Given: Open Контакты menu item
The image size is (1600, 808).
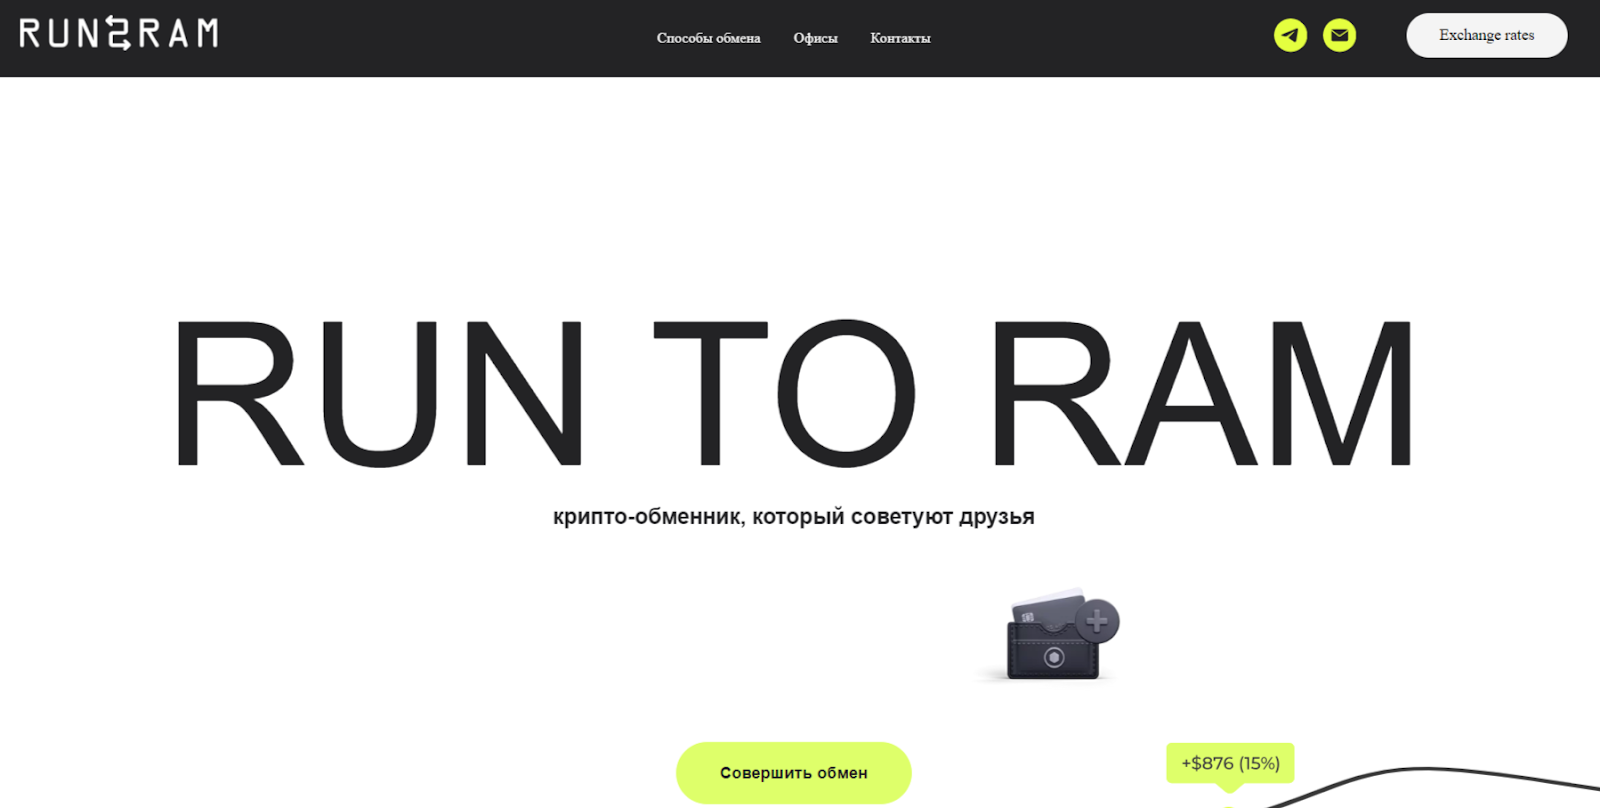Looking at the screenshot, I should tap(900, 38).
